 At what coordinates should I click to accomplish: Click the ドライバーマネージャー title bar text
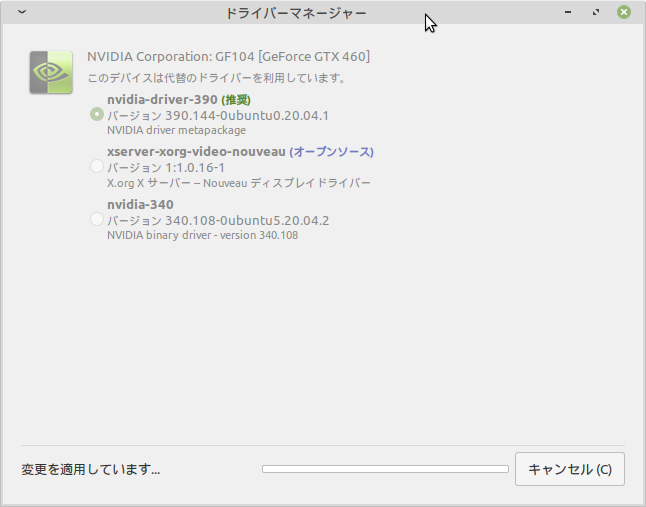coord(296,13)
